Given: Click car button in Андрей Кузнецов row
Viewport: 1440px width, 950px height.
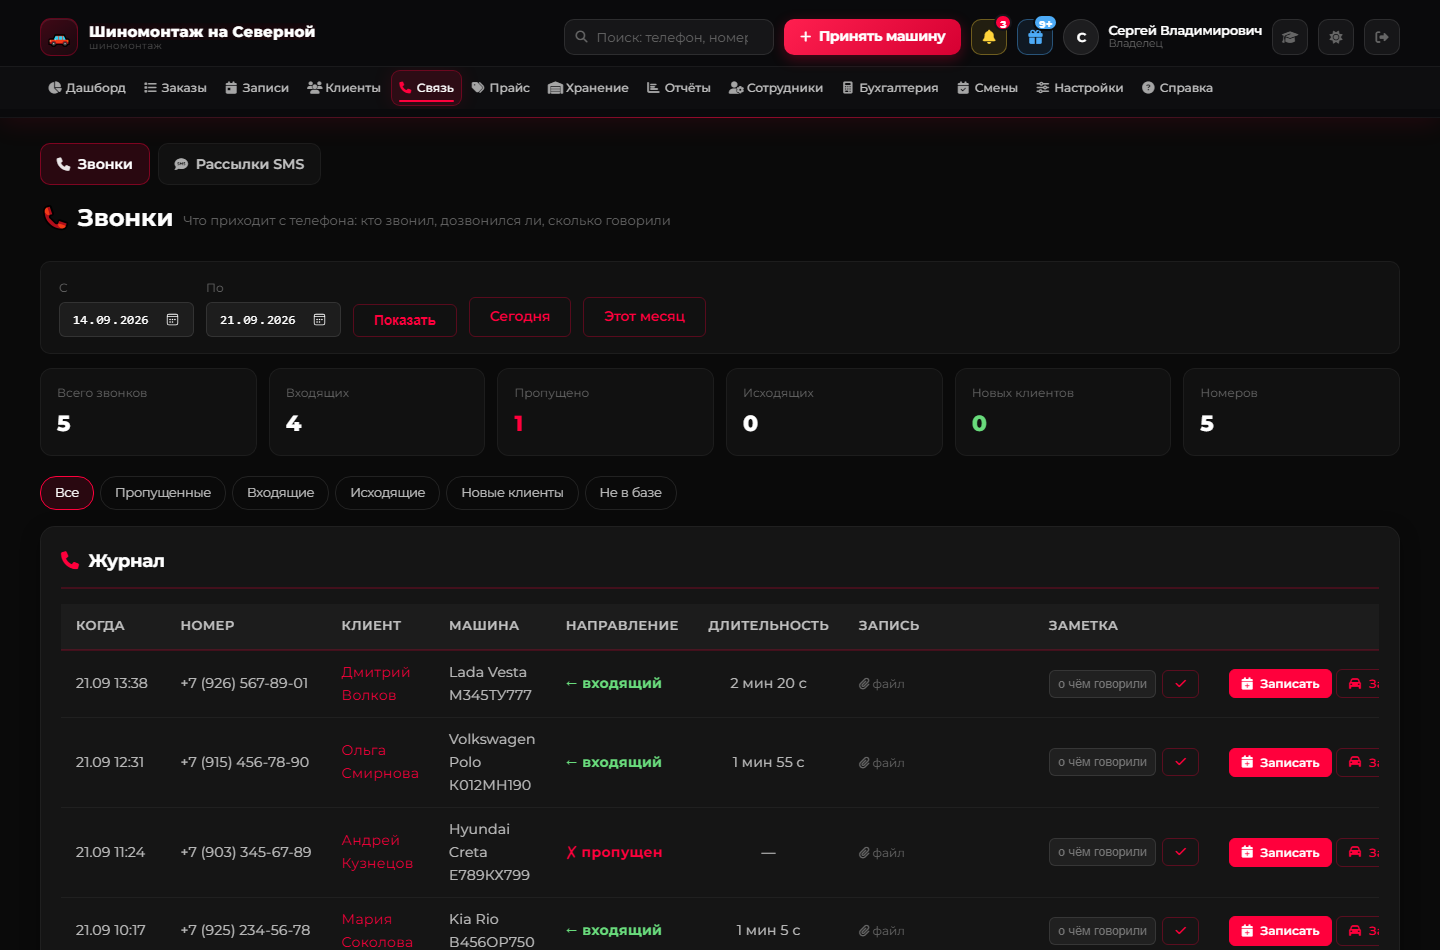Looking at the screenshot, I should click(x=1358, y=853).
